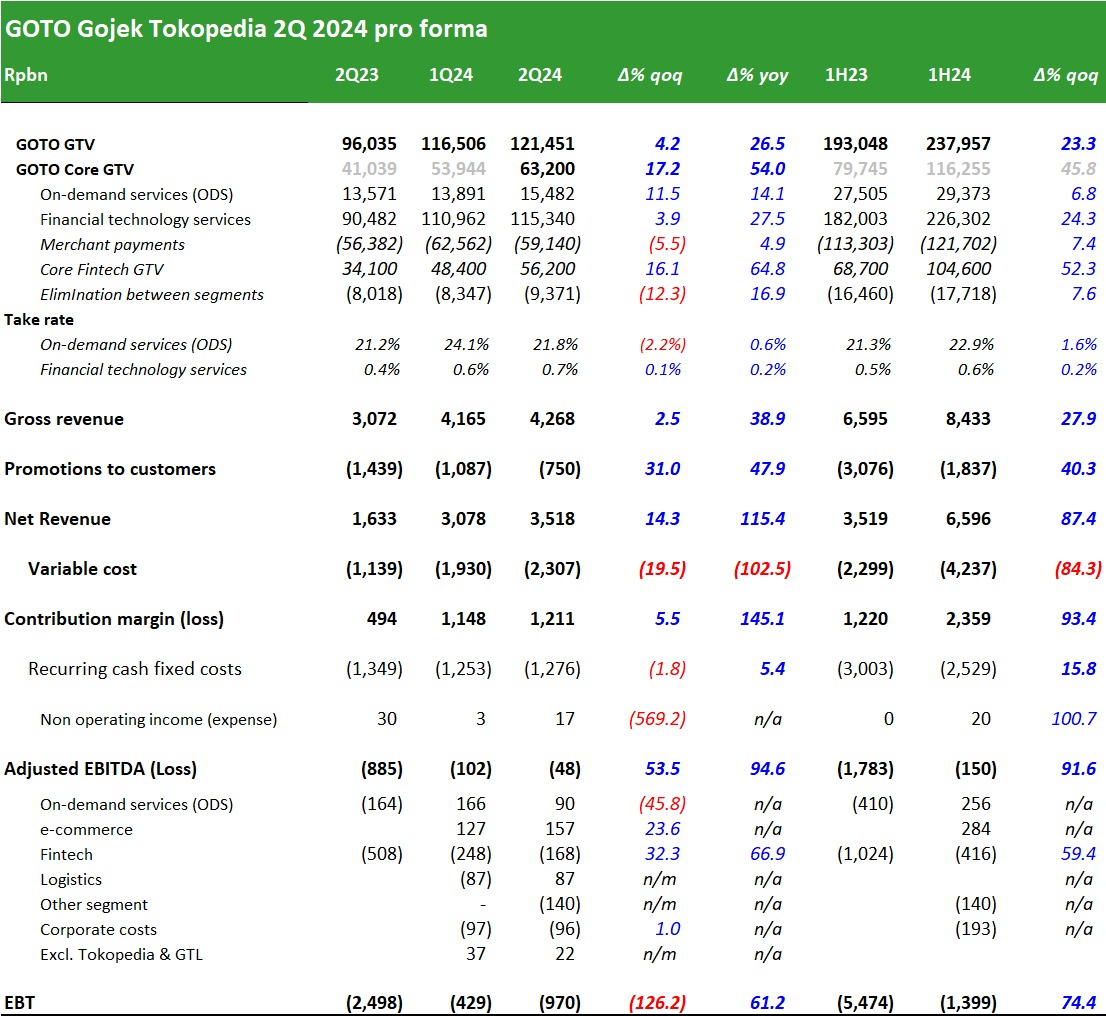Image resolution: width=1106 pixels, height=1016 pixels.
Task: Click the 'EBT' row label
Action: point(20,1003)
